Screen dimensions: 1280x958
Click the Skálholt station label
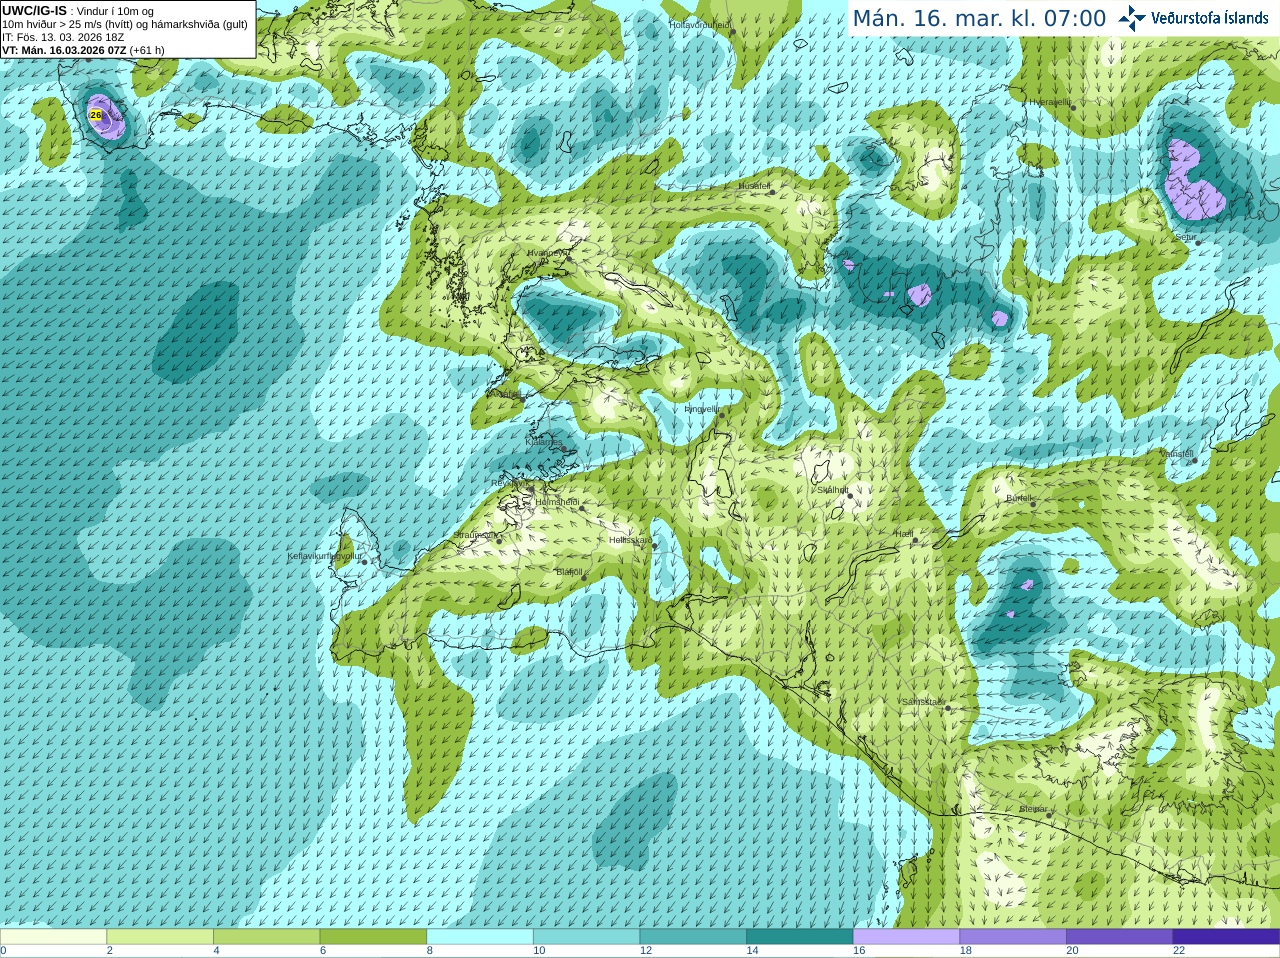coord(833,490)
